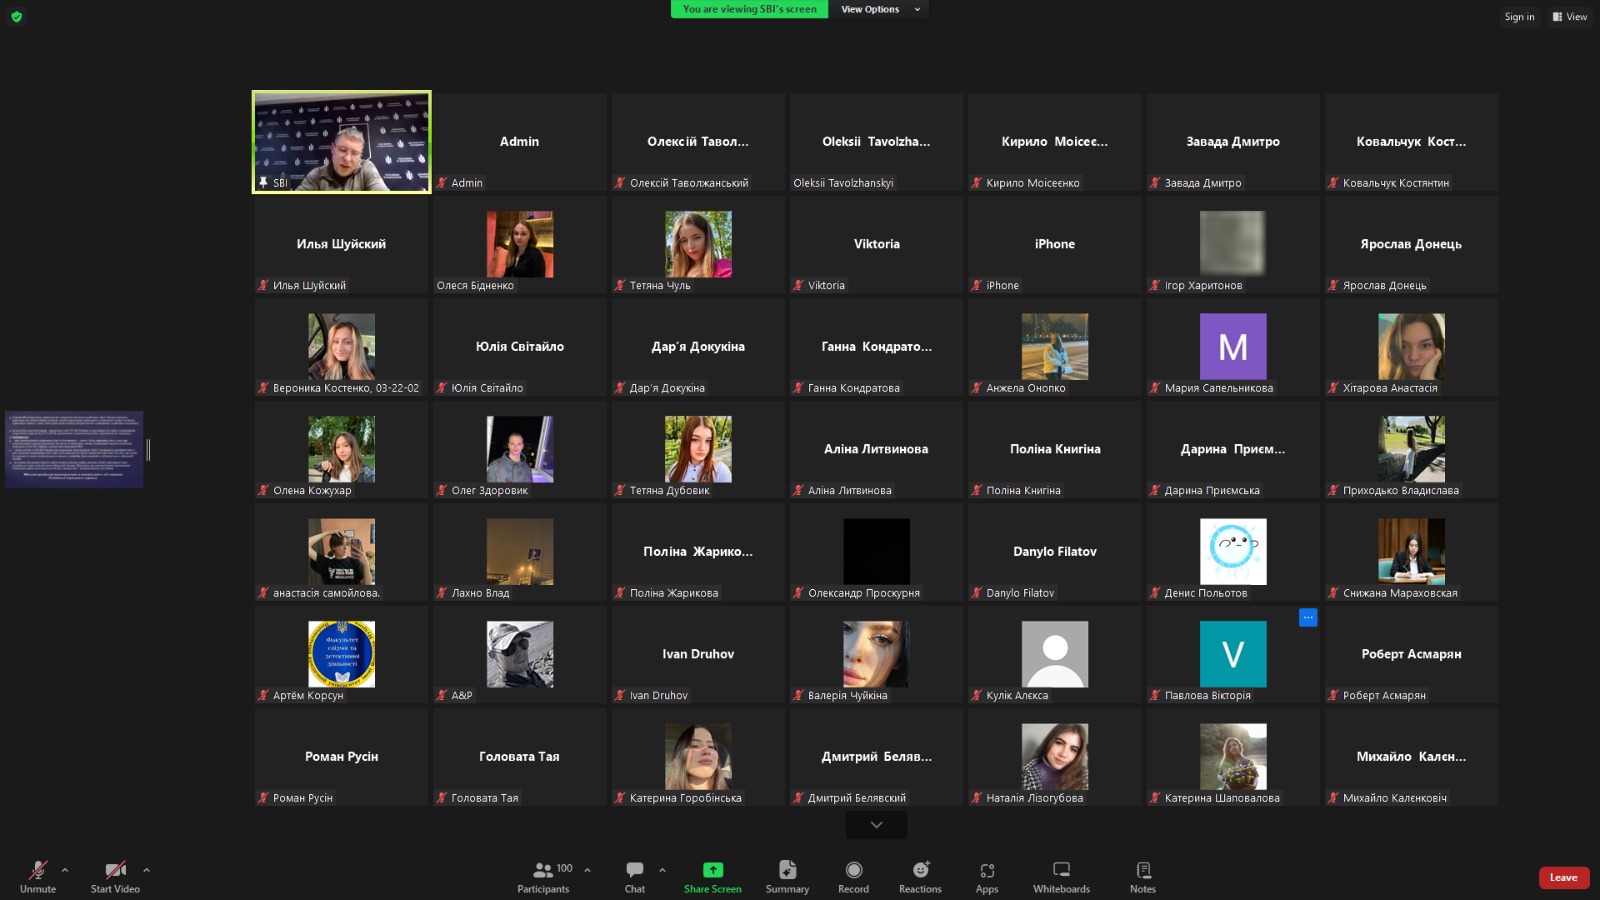Unmute the microphone
Screen dimensions: 1600x900
coord(38,876)
